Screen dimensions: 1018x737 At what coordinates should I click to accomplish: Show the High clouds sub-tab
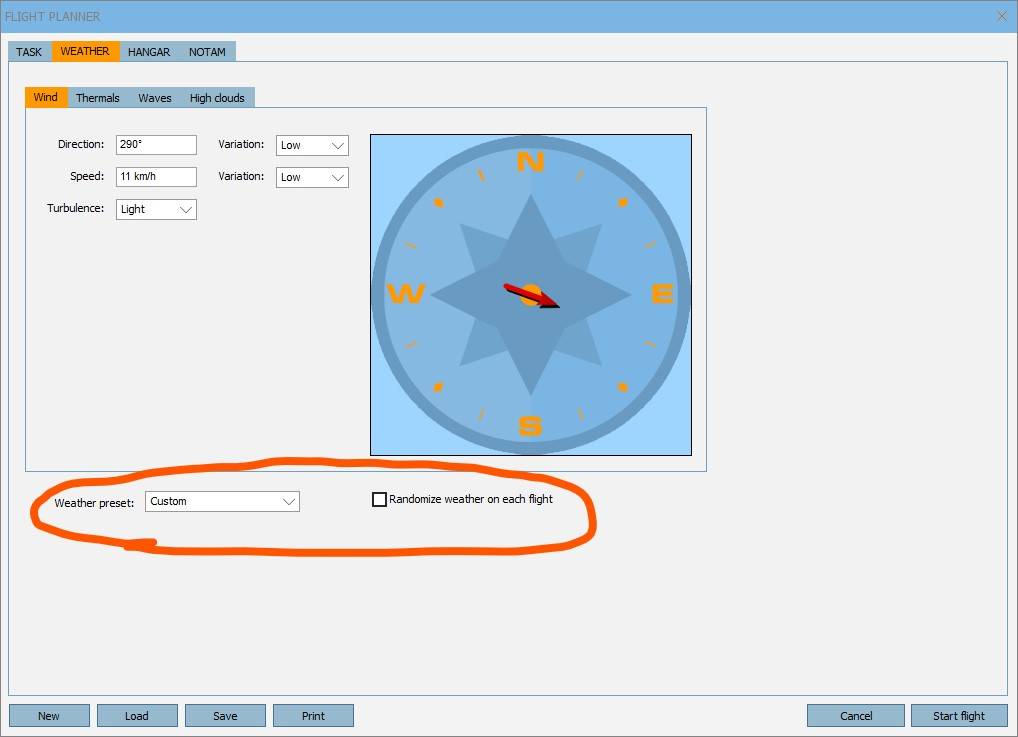click(x=217, y=98)
